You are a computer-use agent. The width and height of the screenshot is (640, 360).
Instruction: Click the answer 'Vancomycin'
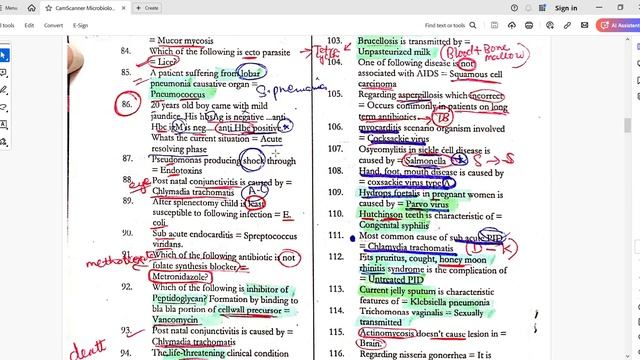click(x=175, y=319)
